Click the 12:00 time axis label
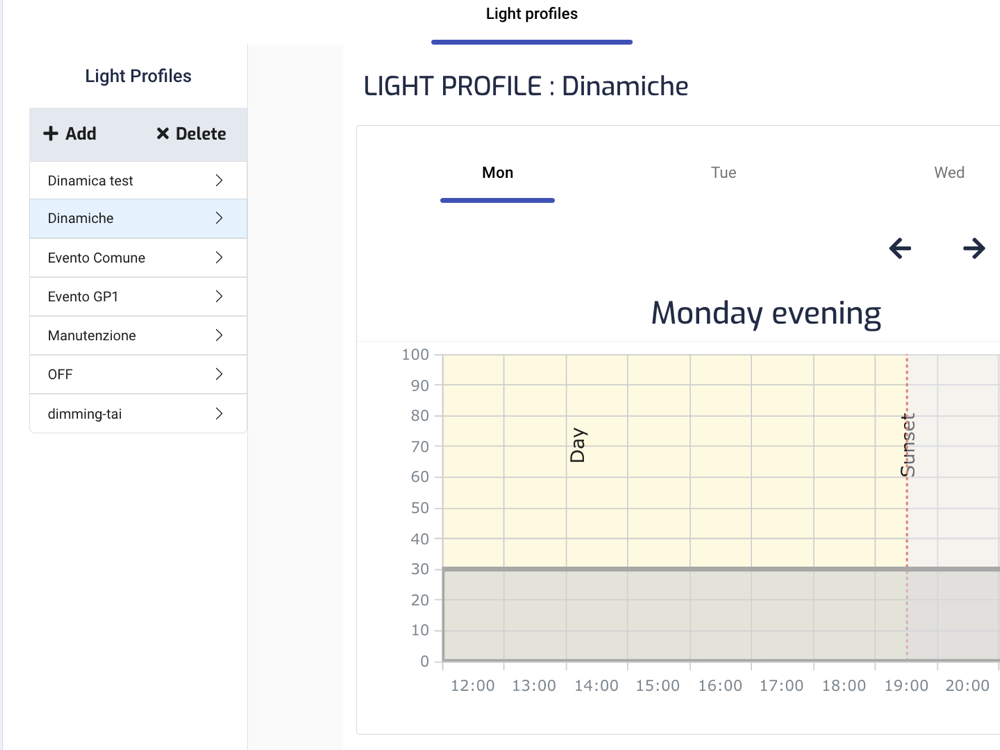The height and width of the screenshot is (750, 1000). tap(473, 686)
